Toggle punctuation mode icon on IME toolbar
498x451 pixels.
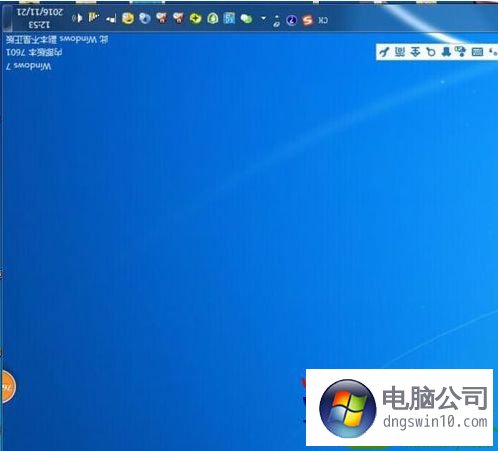(x=492, y=52)
